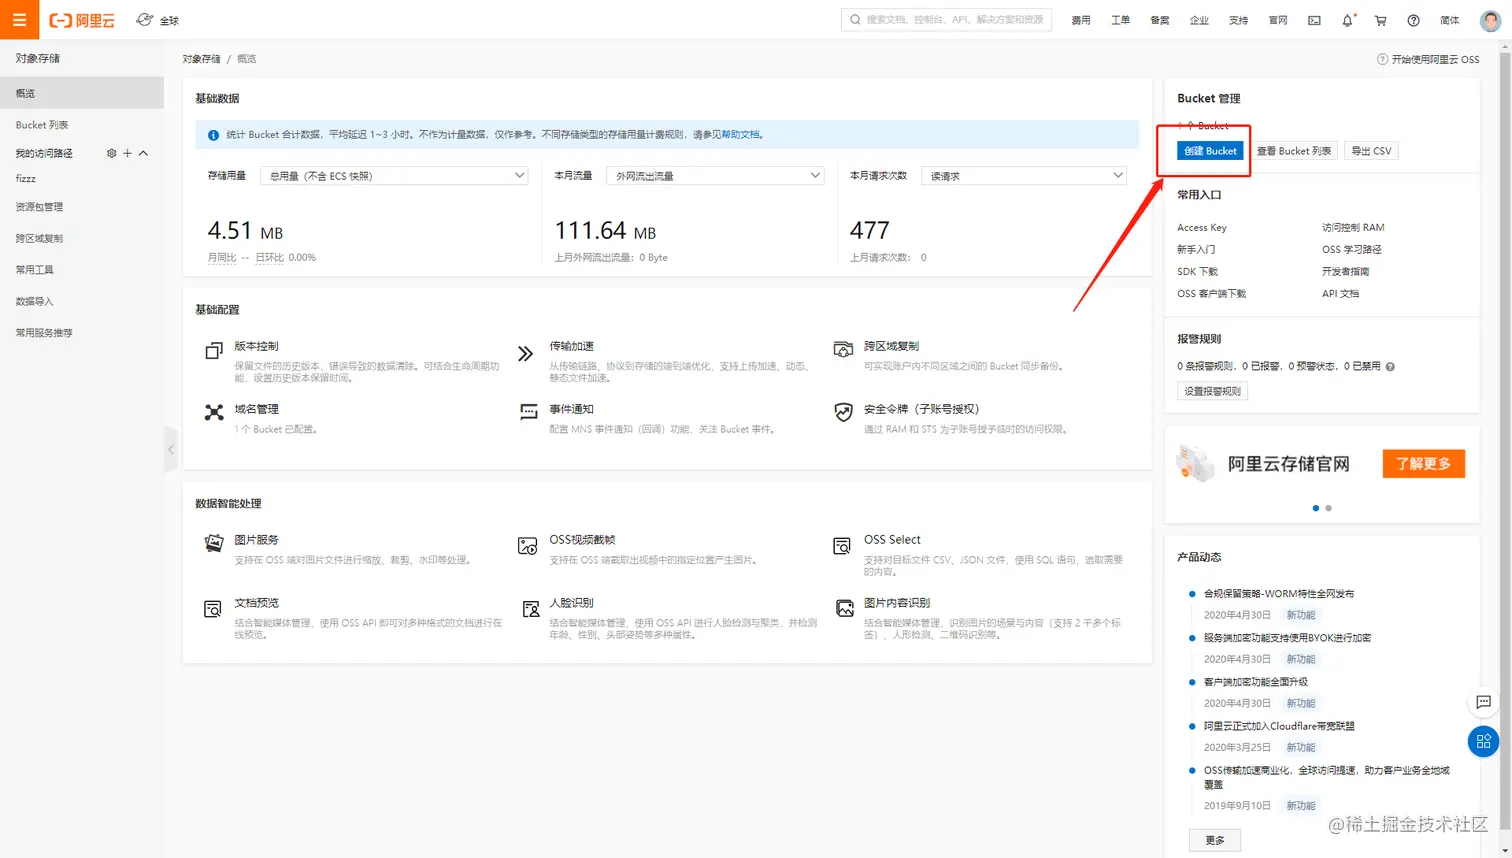
Task: Open the Access Key link
Action: pos(1202,228)
